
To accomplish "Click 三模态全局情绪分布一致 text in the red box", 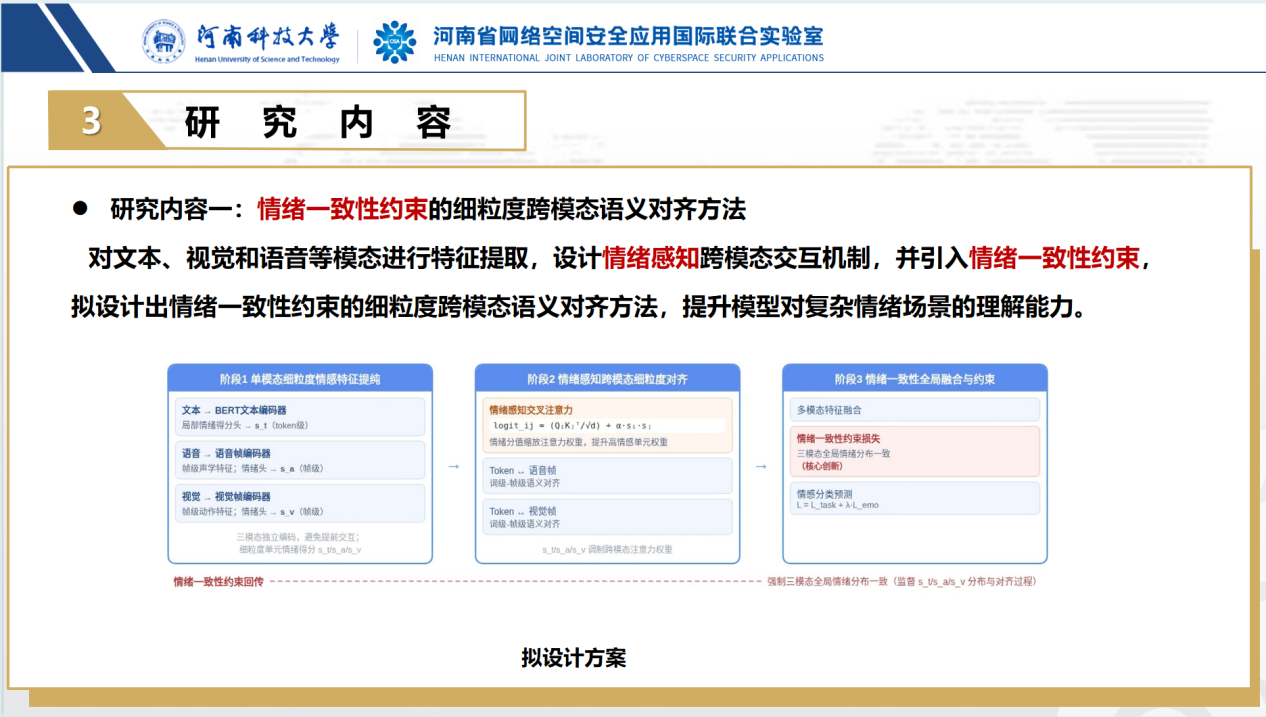I will 844,453.
